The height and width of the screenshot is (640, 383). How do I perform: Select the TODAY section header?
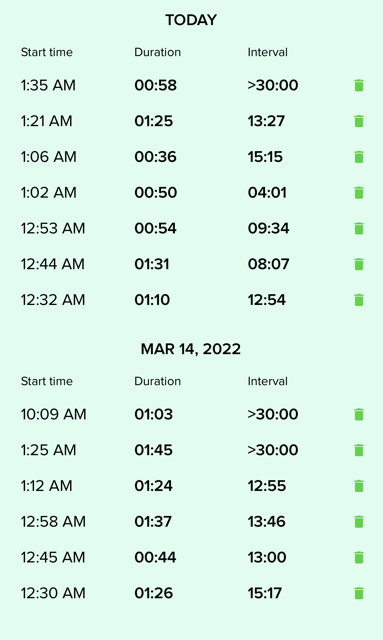click(x=191, y=20)
